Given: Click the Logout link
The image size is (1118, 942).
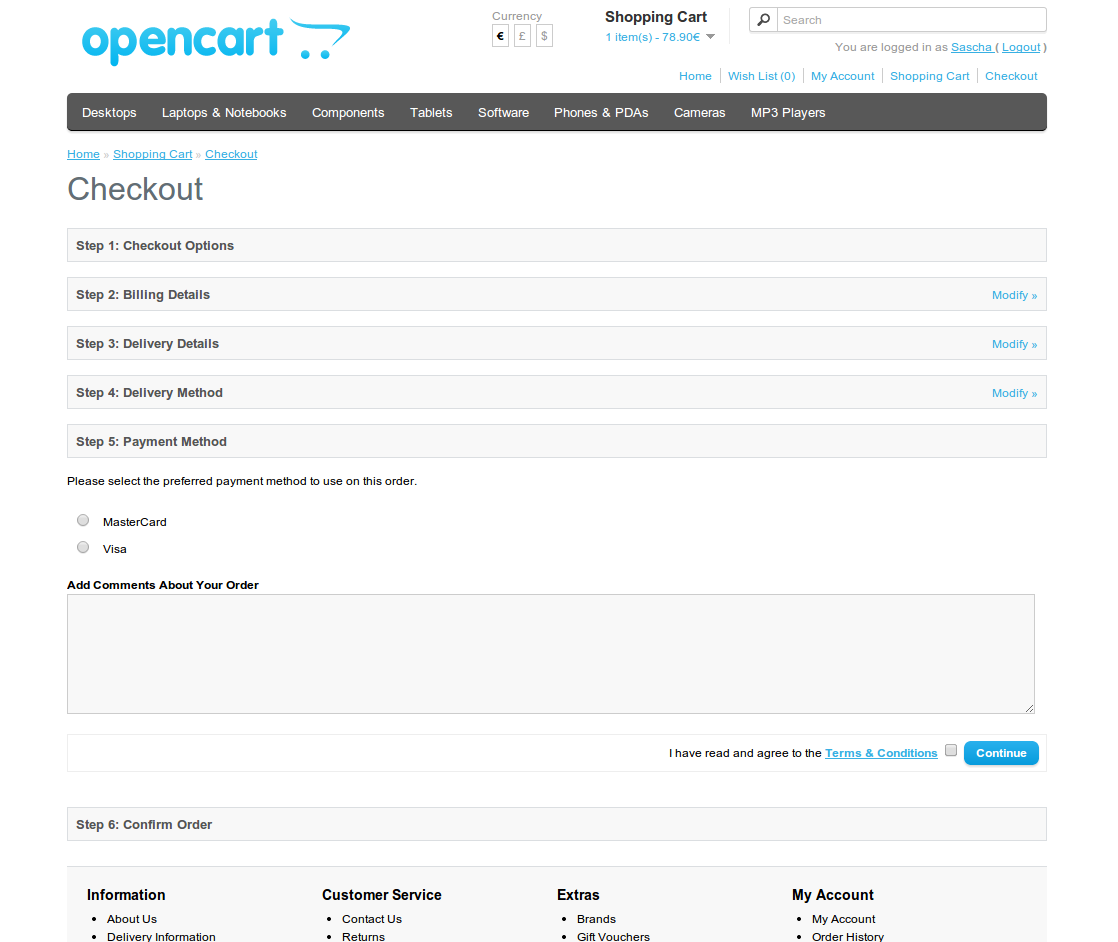Looking at the screenshot, I should tap(1021, 47).
